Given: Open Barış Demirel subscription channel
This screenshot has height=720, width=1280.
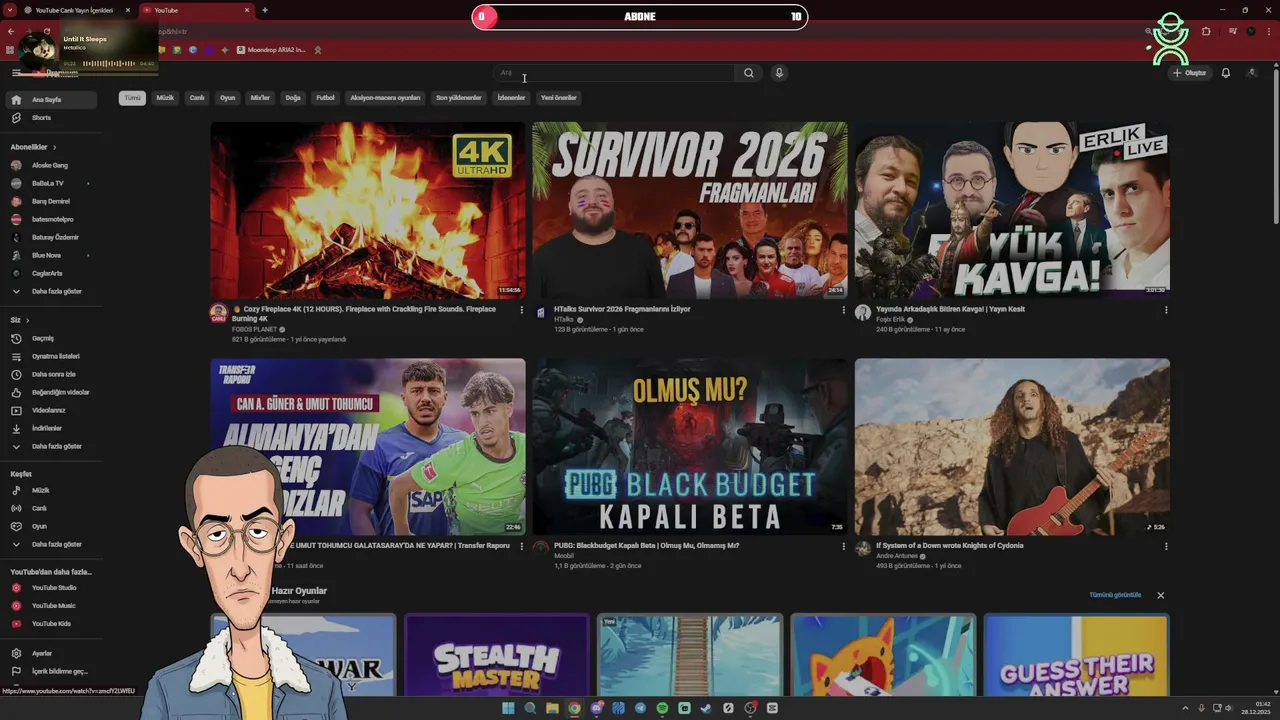Looking at the screenshot, I should 50,201.
